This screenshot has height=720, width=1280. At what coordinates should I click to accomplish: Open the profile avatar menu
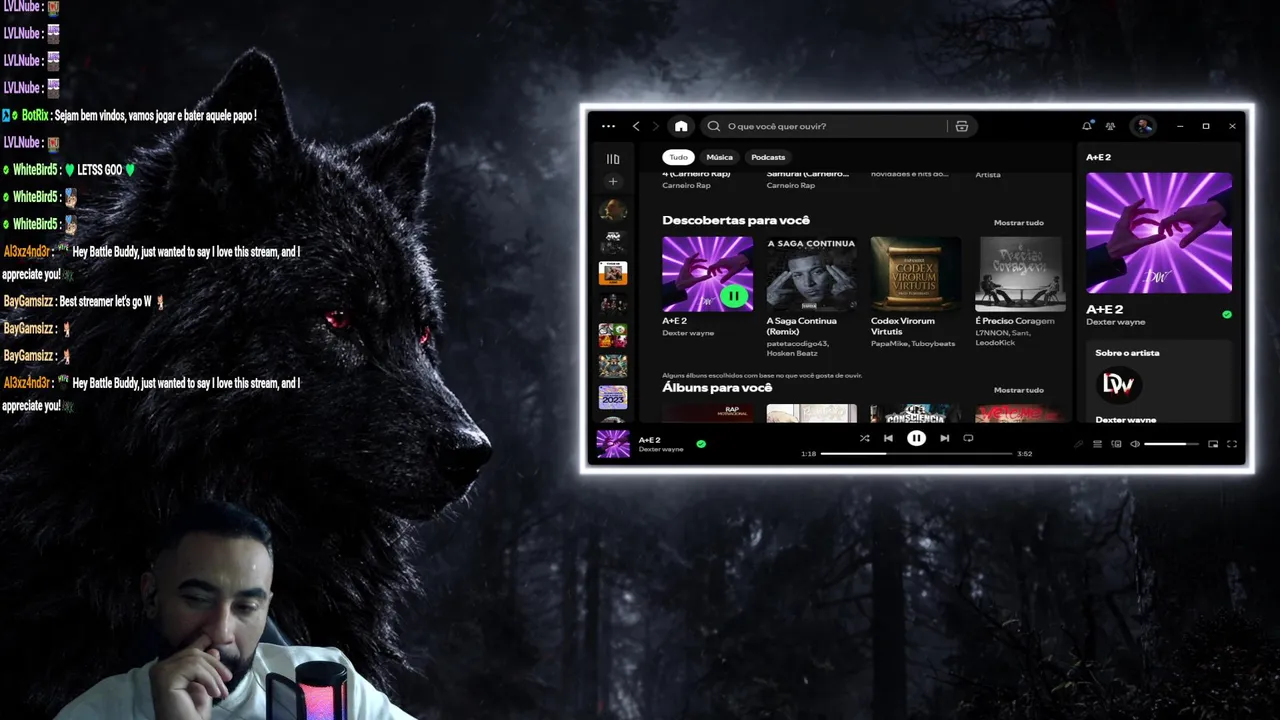point(1143,126)
